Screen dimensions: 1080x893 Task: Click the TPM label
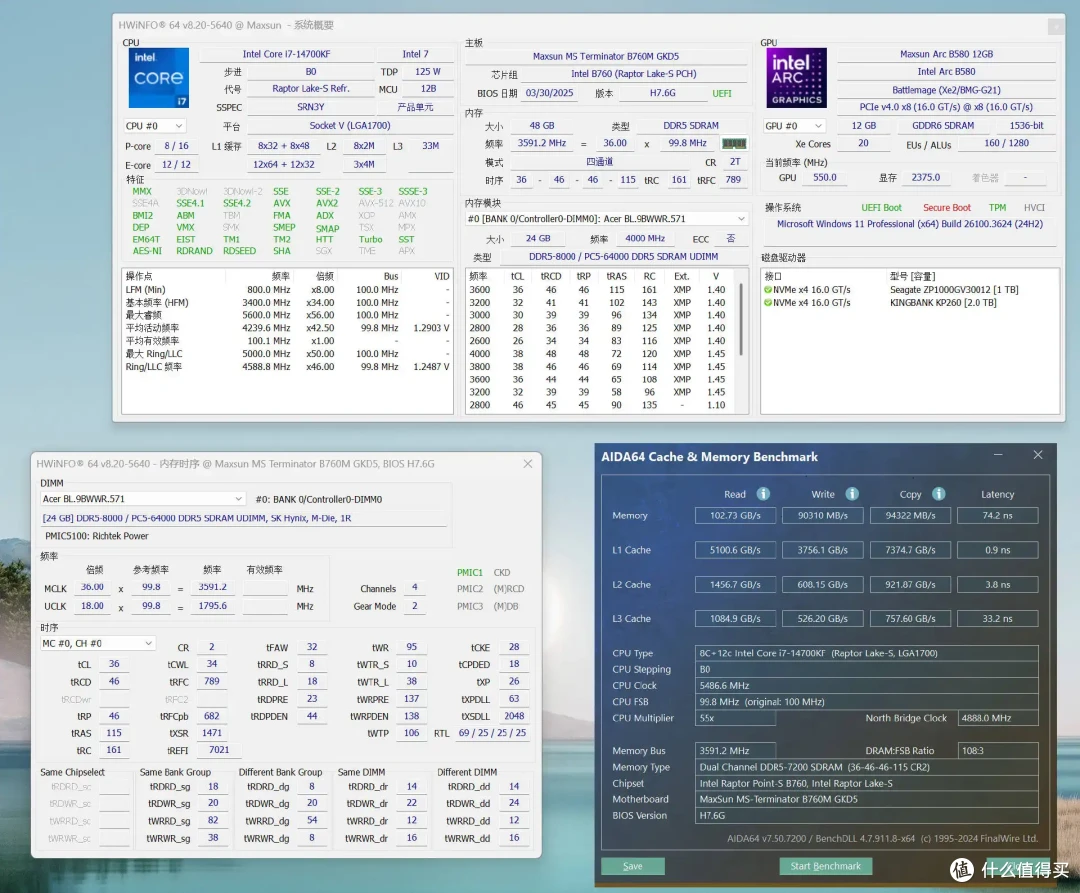(997, 207)
